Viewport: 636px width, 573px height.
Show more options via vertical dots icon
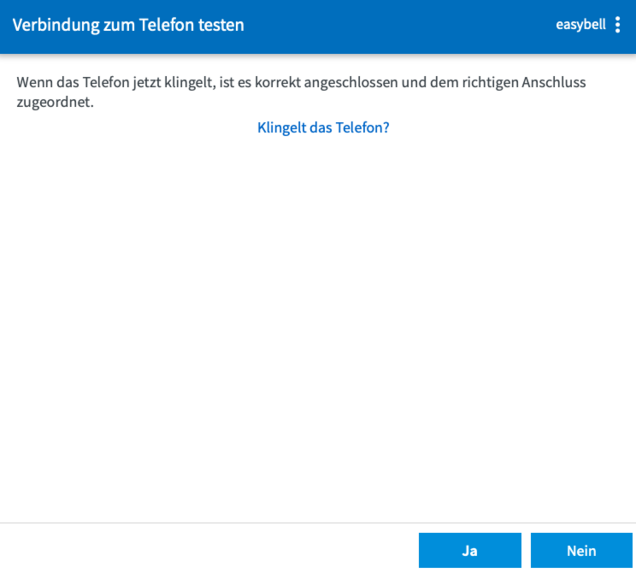[618, 25]
